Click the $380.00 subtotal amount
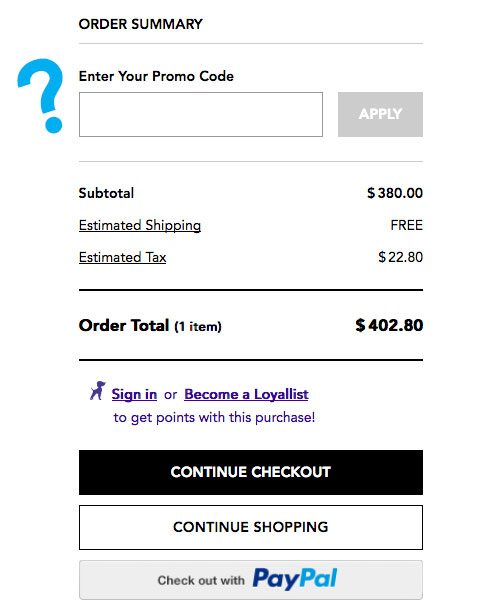The width and height of the screenshot is (504, 613). [395, 193]
